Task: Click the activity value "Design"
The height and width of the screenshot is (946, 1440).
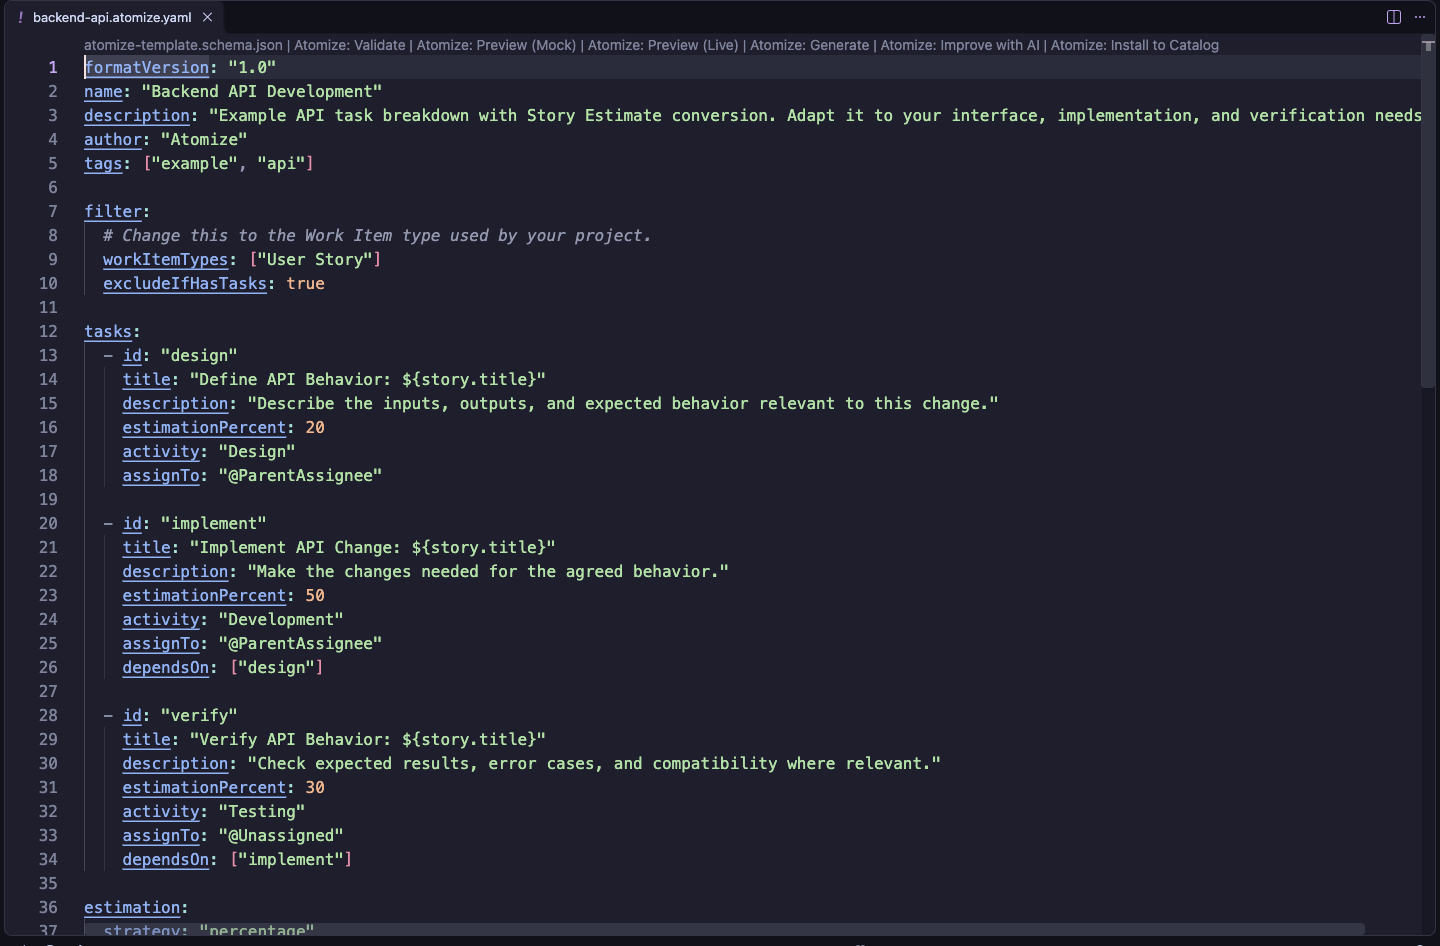Action: coord(257,451)
